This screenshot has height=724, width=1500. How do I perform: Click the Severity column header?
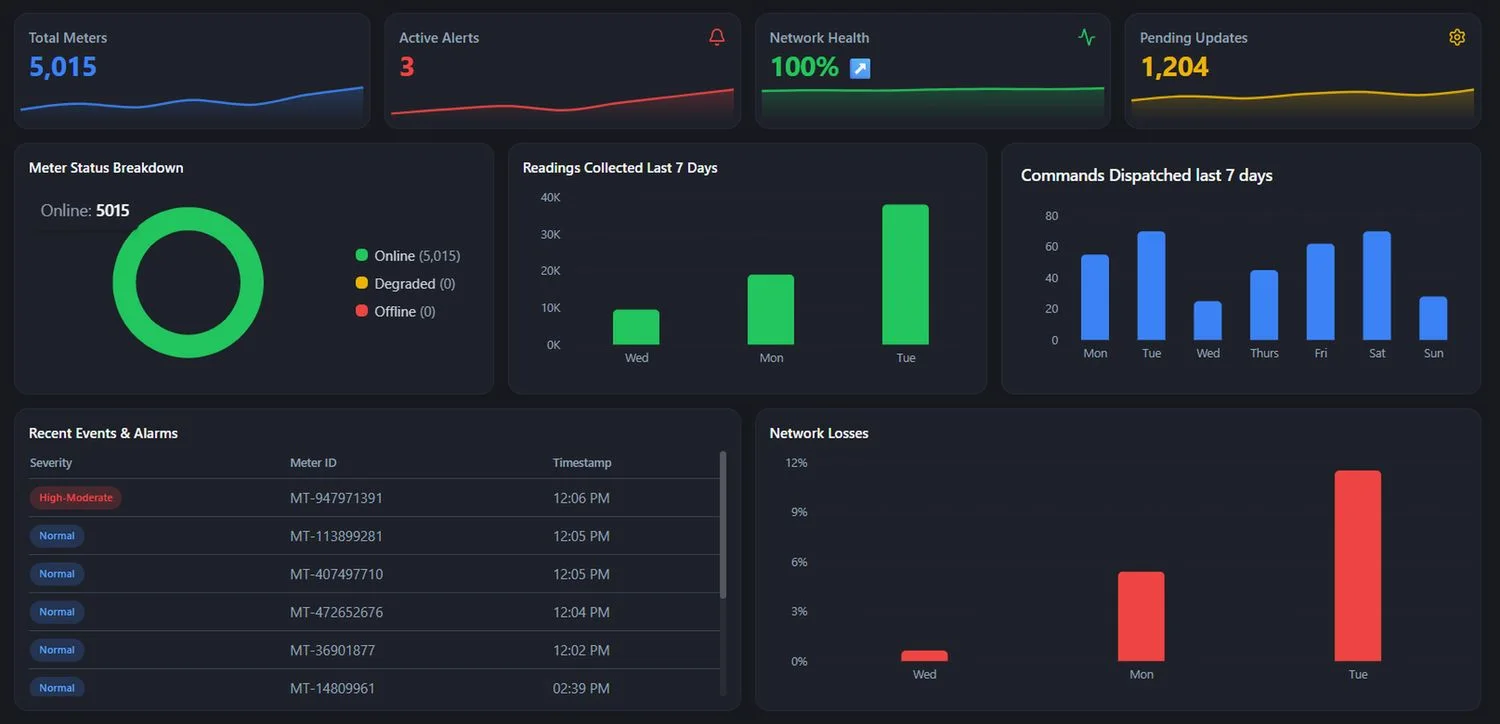tap(51, 463)
